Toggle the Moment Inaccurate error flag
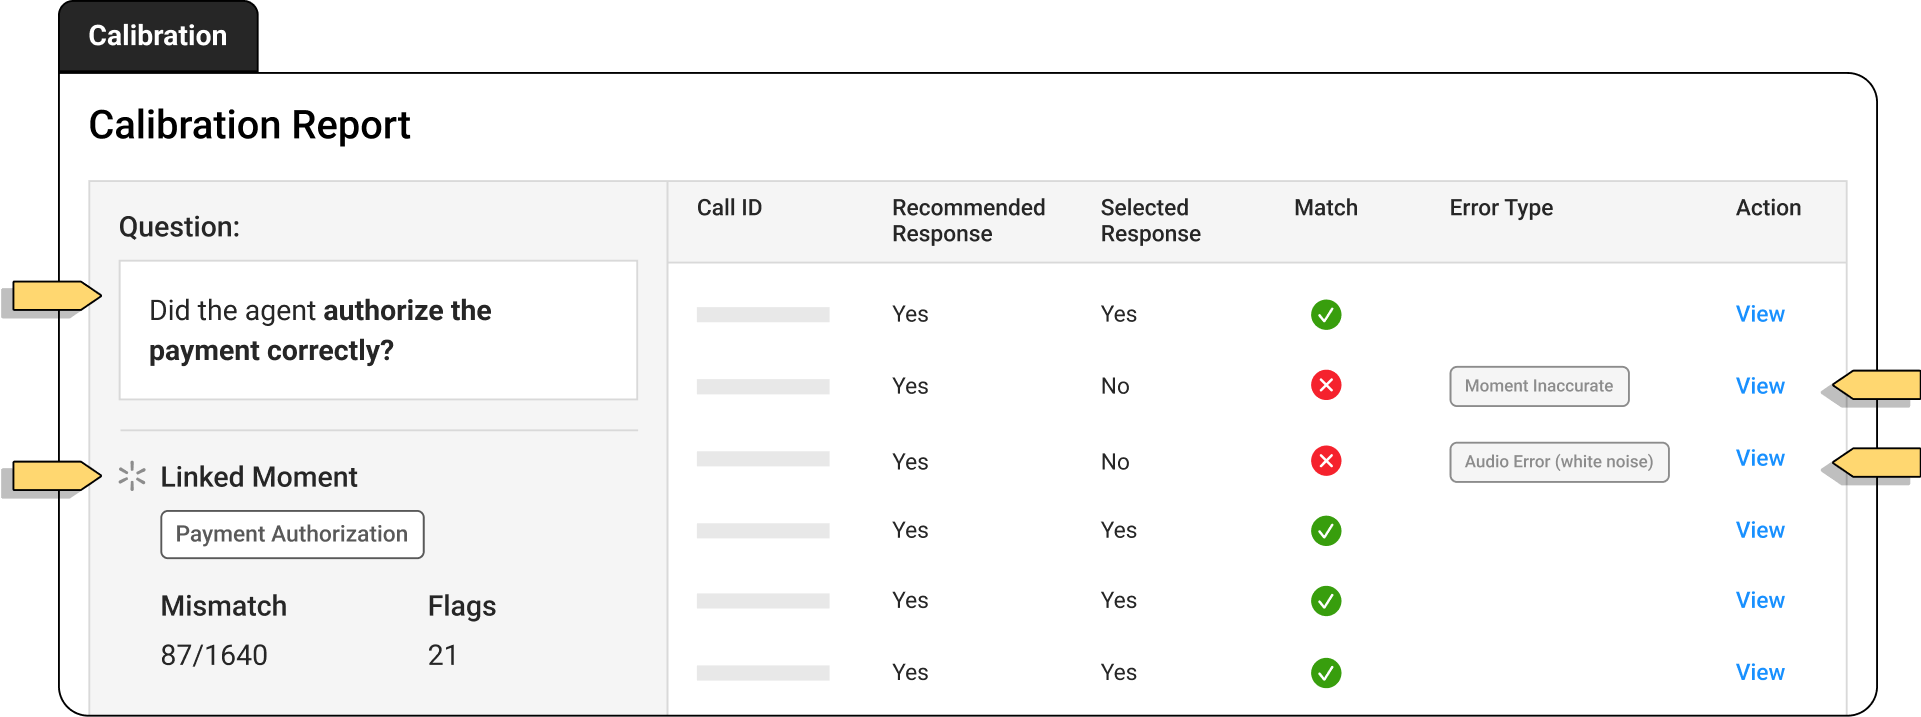Screen dimensions: 1921x717 coord(1538,386)
